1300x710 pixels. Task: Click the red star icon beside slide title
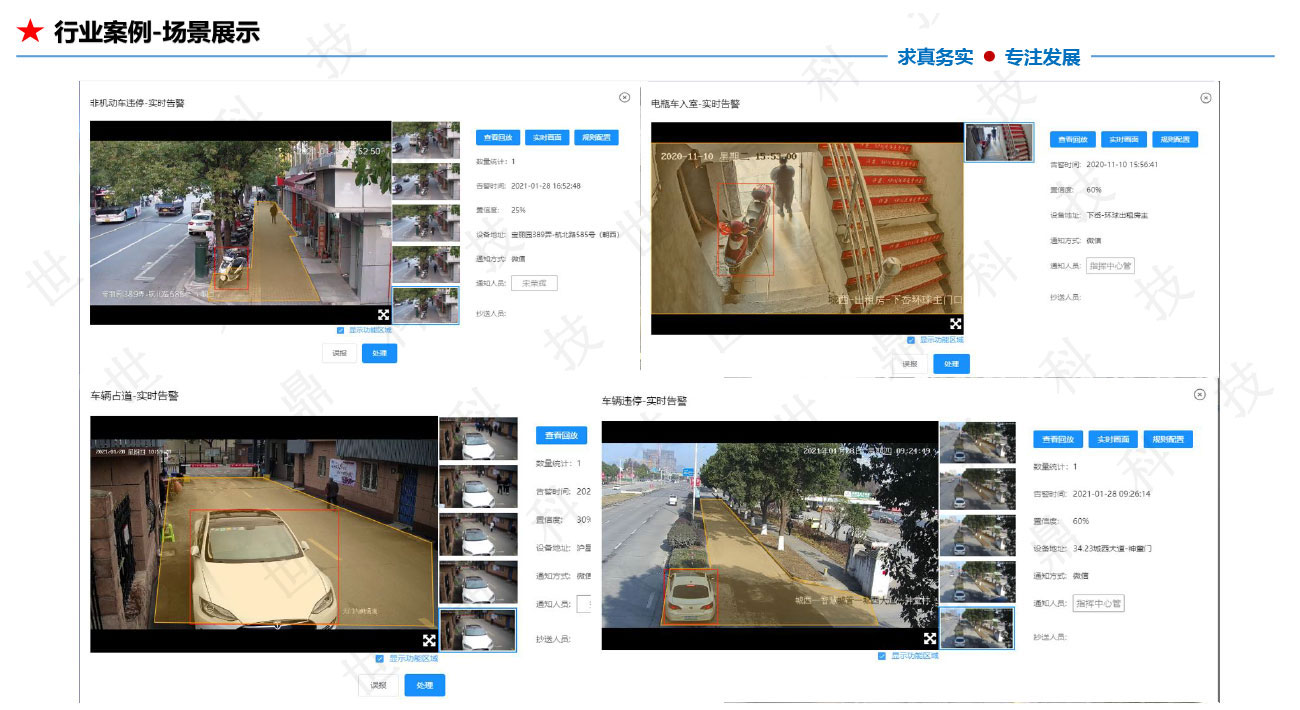30,33
